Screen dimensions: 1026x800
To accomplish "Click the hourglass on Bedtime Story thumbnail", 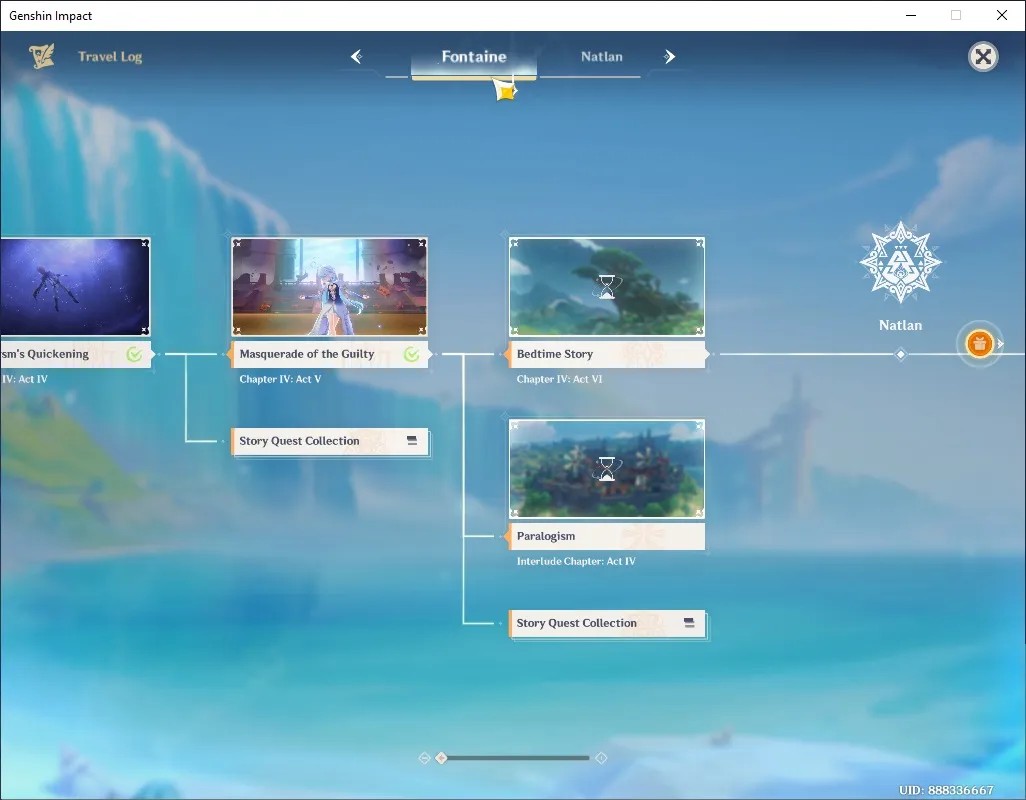I will coord(607,287).
